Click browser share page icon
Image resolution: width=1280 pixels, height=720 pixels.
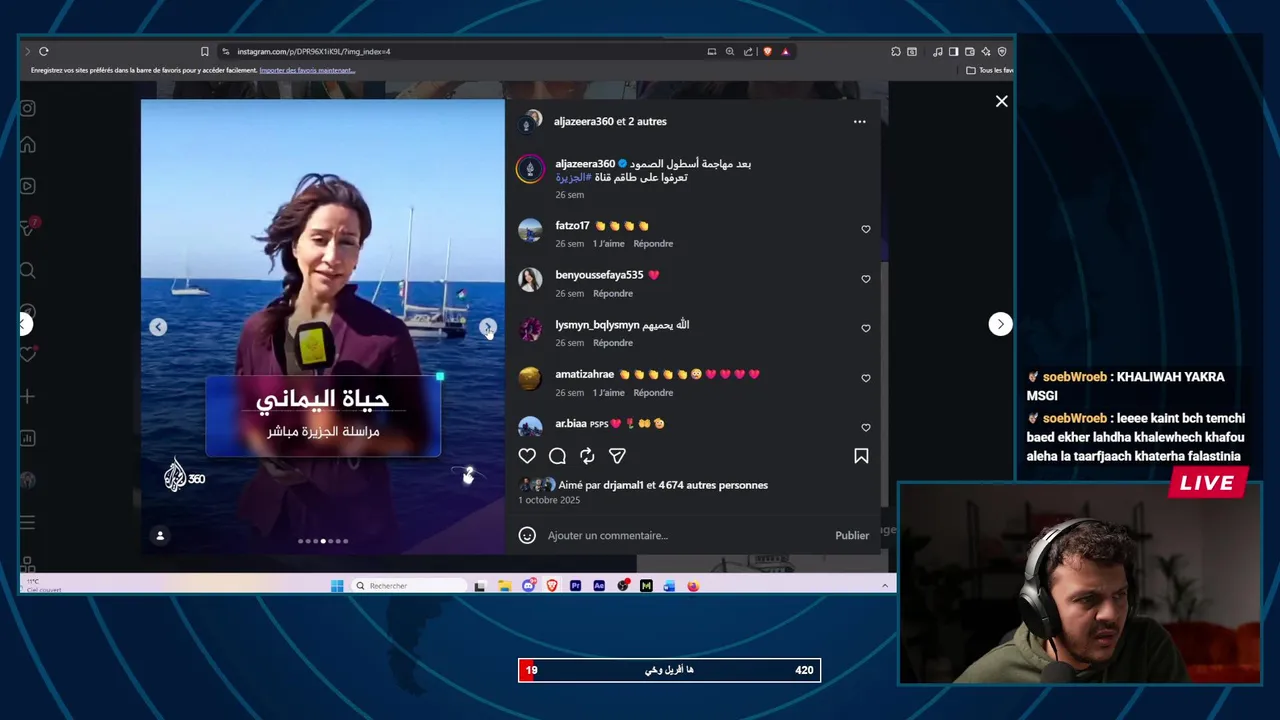pyautogui.click(x=748, y=51)
